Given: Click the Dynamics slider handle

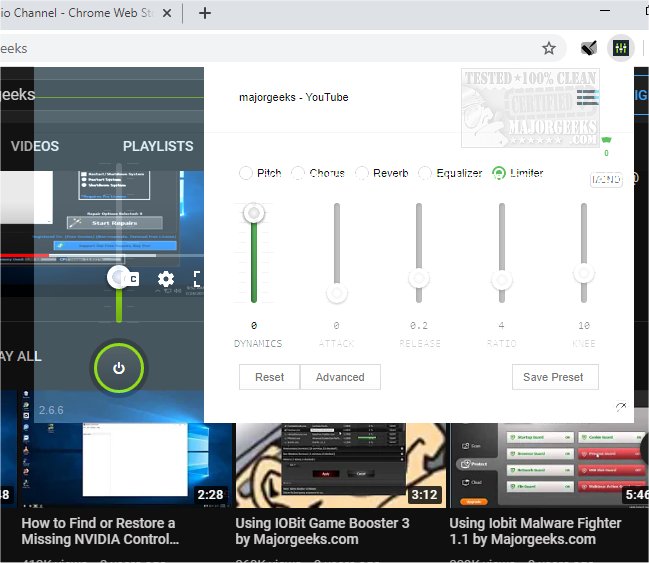Looking at the screenshot, I should click(x=254, y=213).
